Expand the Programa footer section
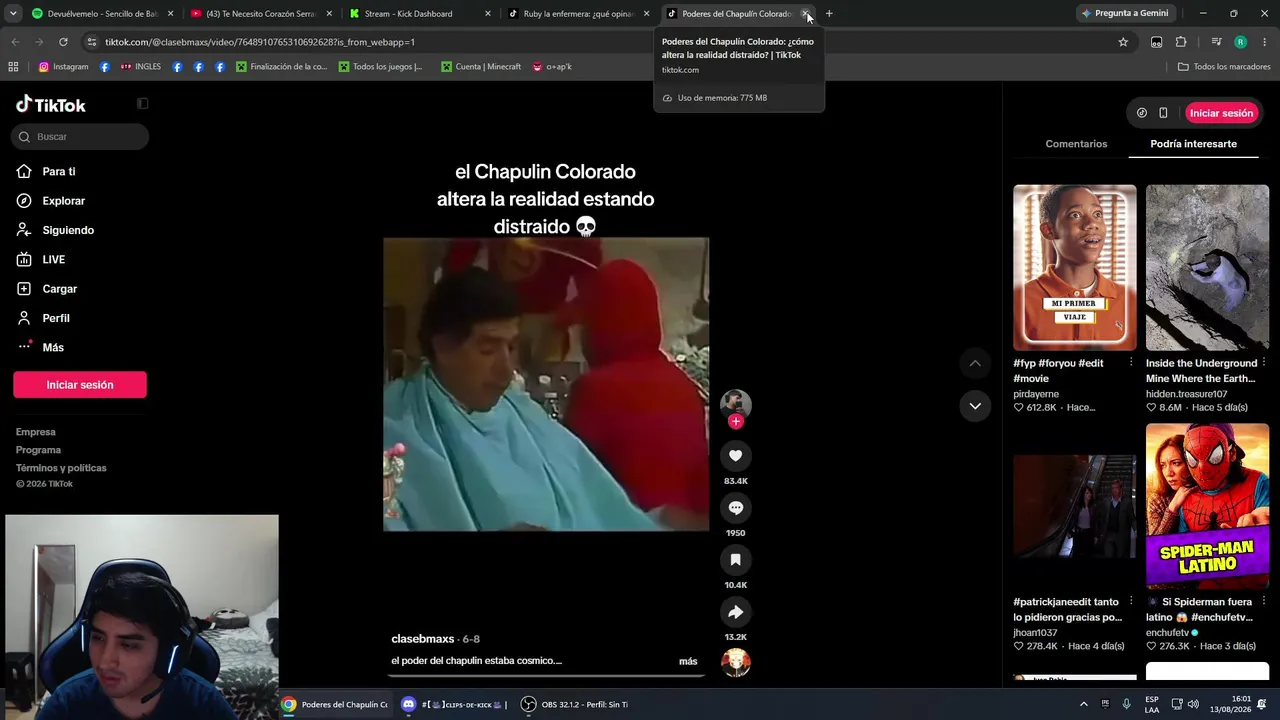The image size is (1280, 720). point(38,450)
